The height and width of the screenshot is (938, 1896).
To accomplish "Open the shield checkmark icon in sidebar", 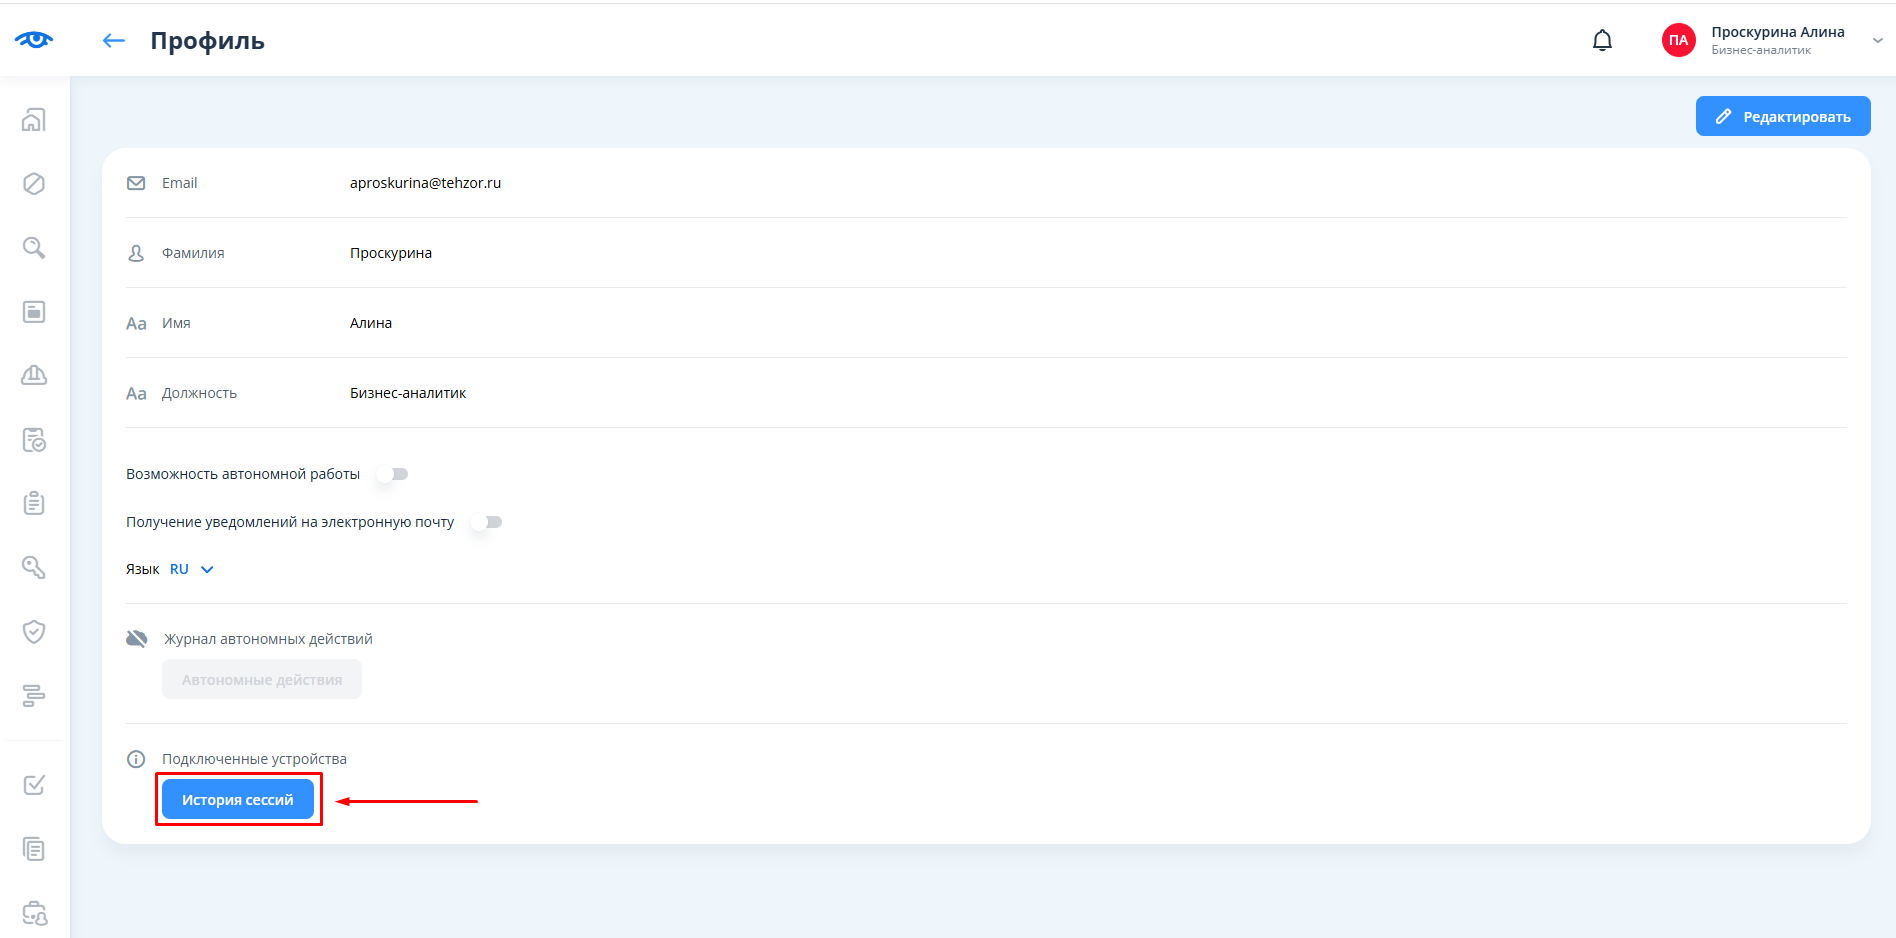I will click(x=34, y=631).
